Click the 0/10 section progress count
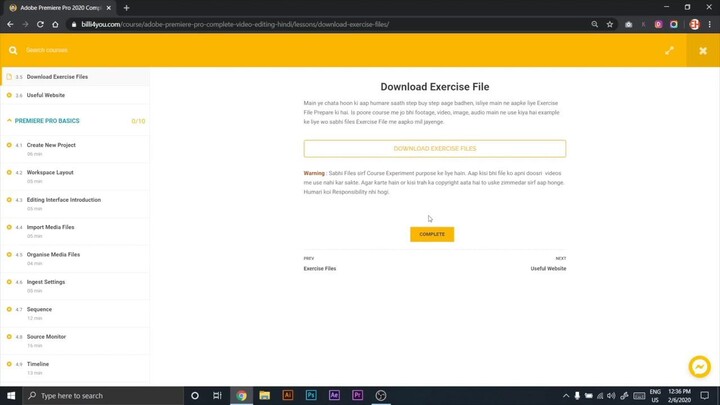Viewport: 720px width, 405px height. tap(138, 121)
